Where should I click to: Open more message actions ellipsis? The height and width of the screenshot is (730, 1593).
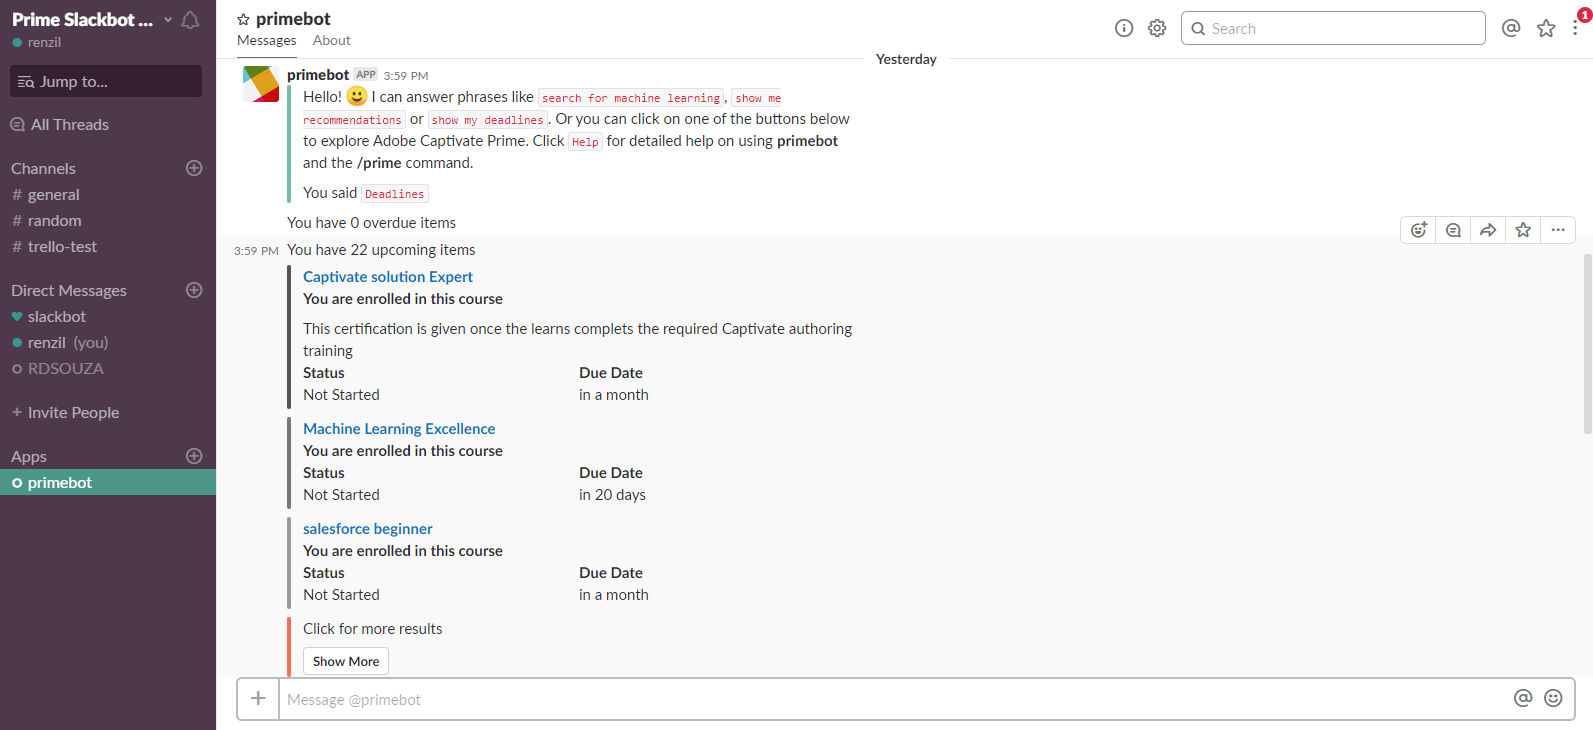[x=1558, y=230]
